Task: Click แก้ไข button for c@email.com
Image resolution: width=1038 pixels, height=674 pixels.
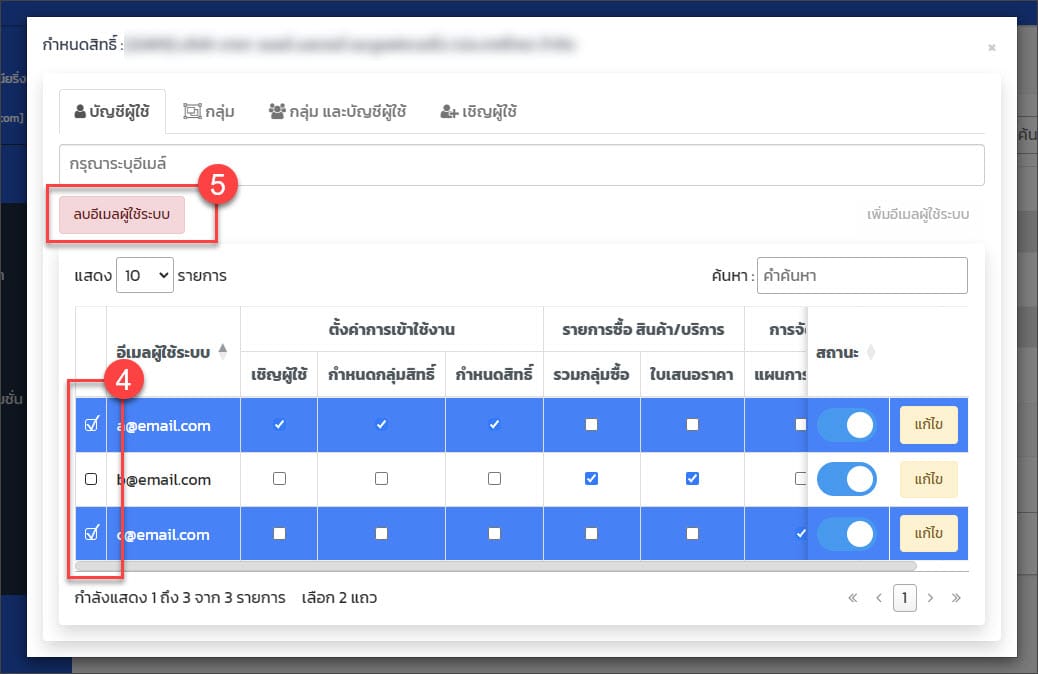Action: click(x=928, y=534)
